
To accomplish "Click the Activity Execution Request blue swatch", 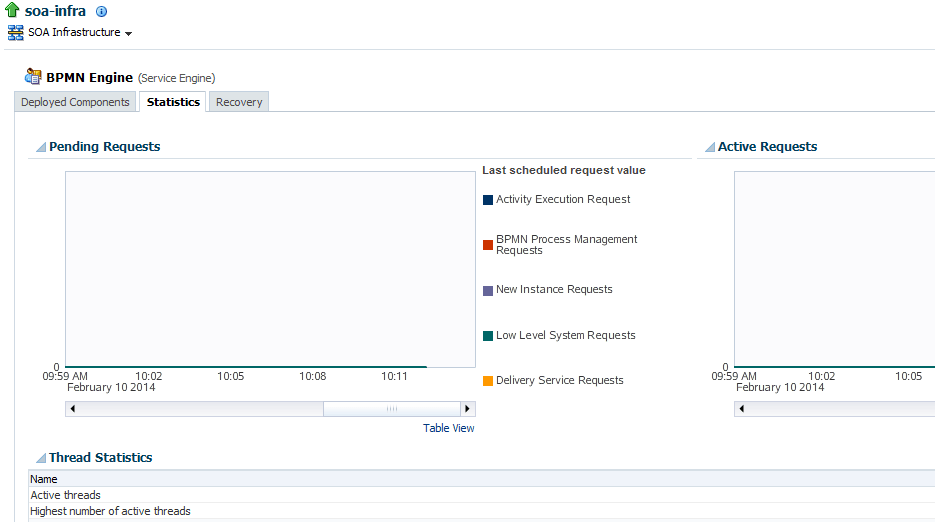I will point(488,200).
